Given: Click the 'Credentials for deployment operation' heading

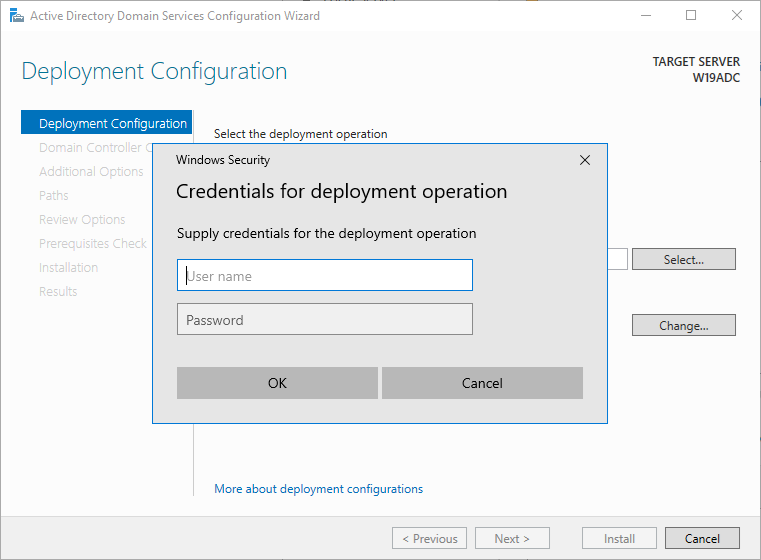Looking at the screenshot, I should [x=341, y=191].
